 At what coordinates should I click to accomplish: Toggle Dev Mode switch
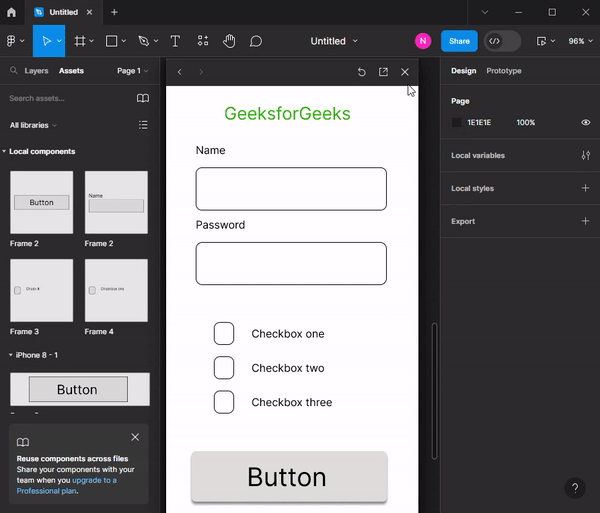(502, 41)
